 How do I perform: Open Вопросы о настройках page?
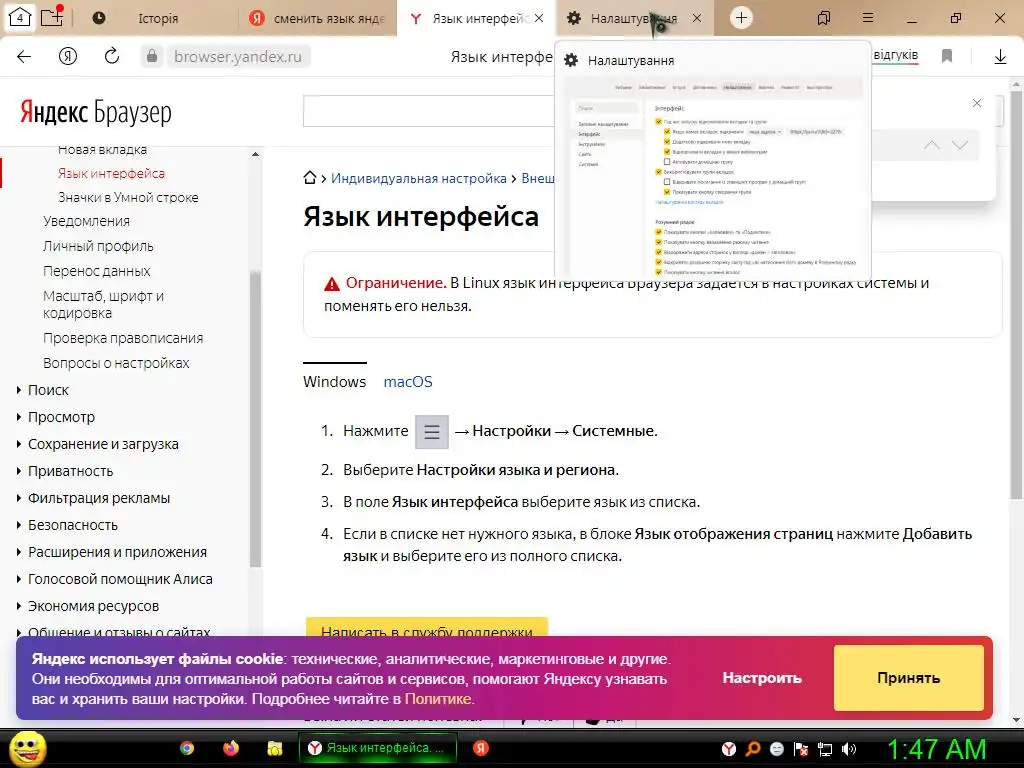point(116,363)
